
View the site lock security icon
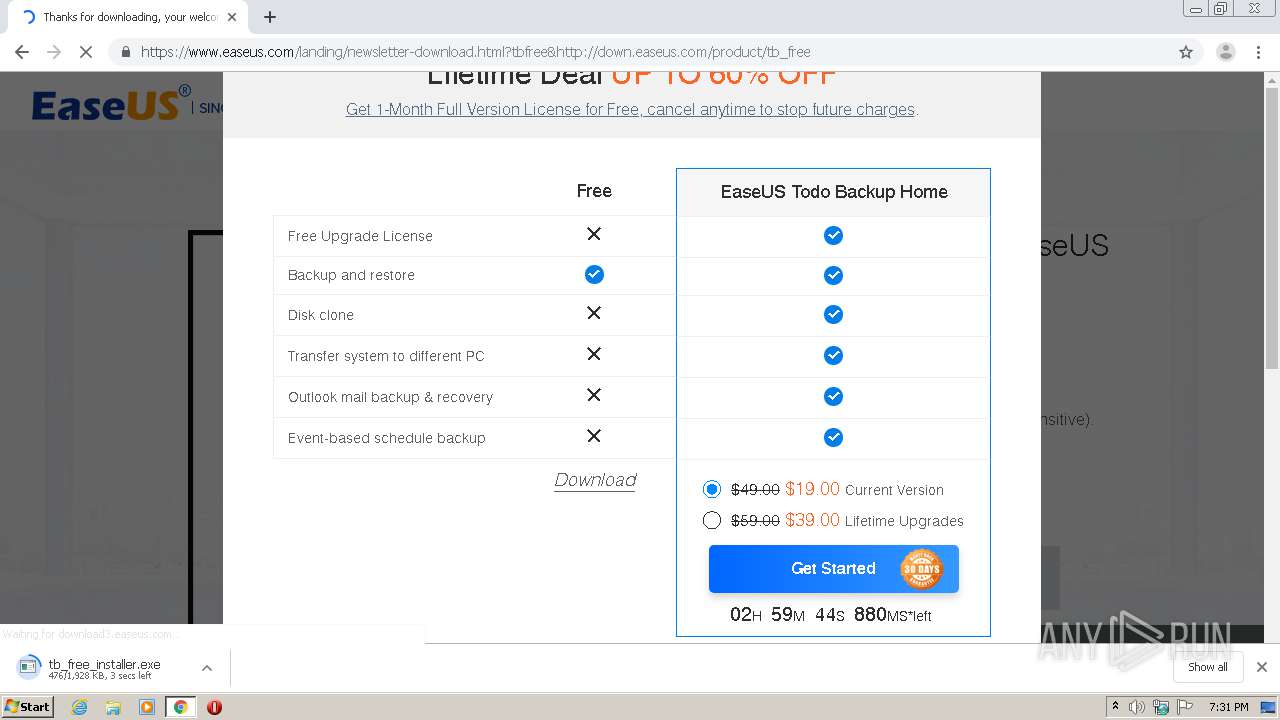125,52
